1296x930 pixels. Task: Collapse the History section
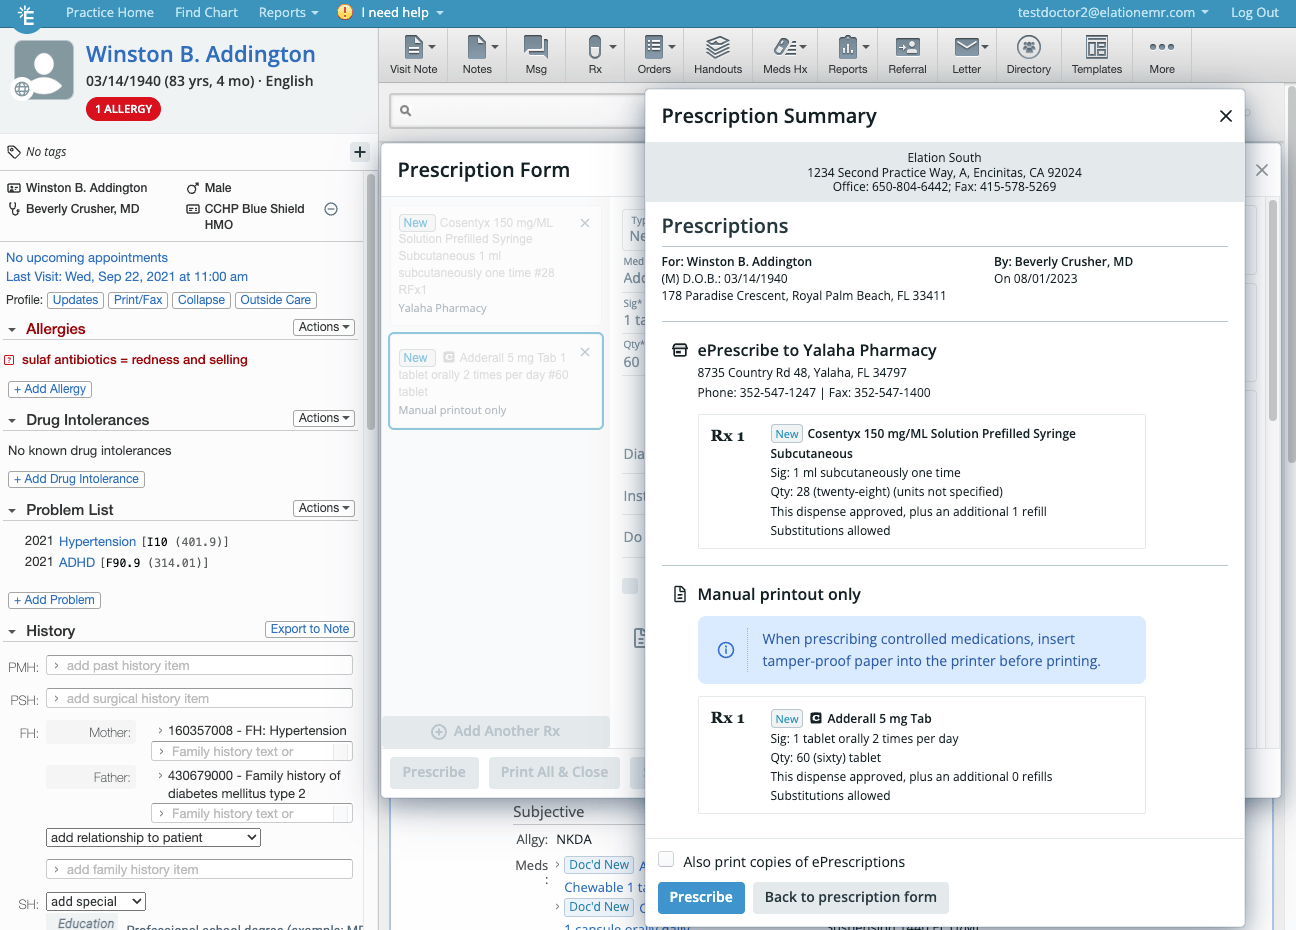(12, 632)
